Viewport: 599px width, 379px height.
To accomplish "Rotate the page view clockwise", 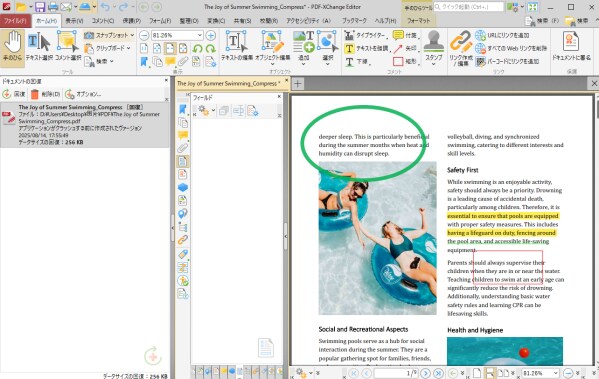I will (x=210, y=49).
